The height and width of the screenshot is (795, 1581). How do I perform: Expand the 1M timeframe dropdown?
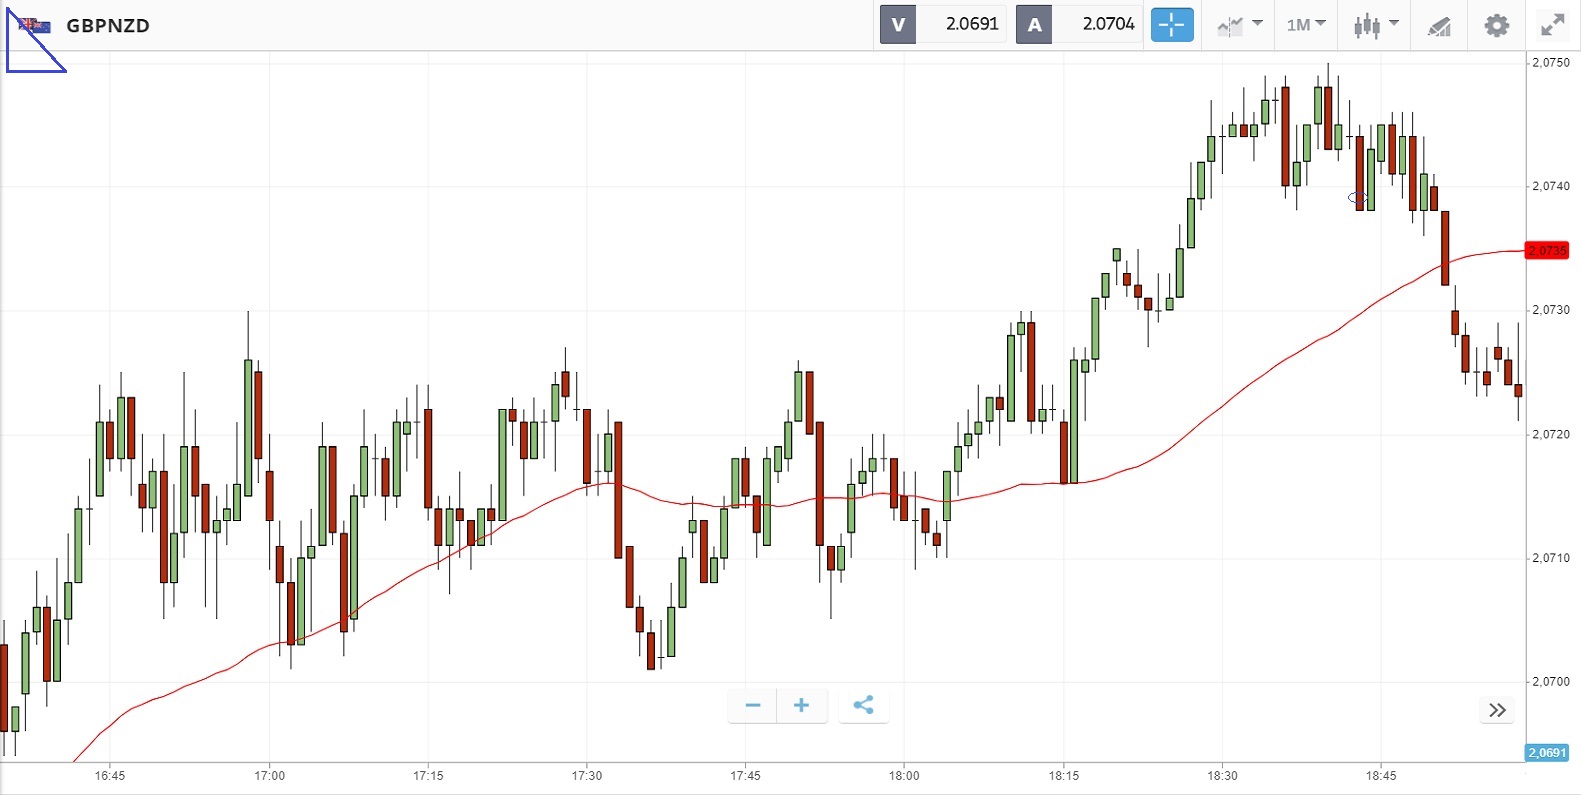[x=1305, y=25]
